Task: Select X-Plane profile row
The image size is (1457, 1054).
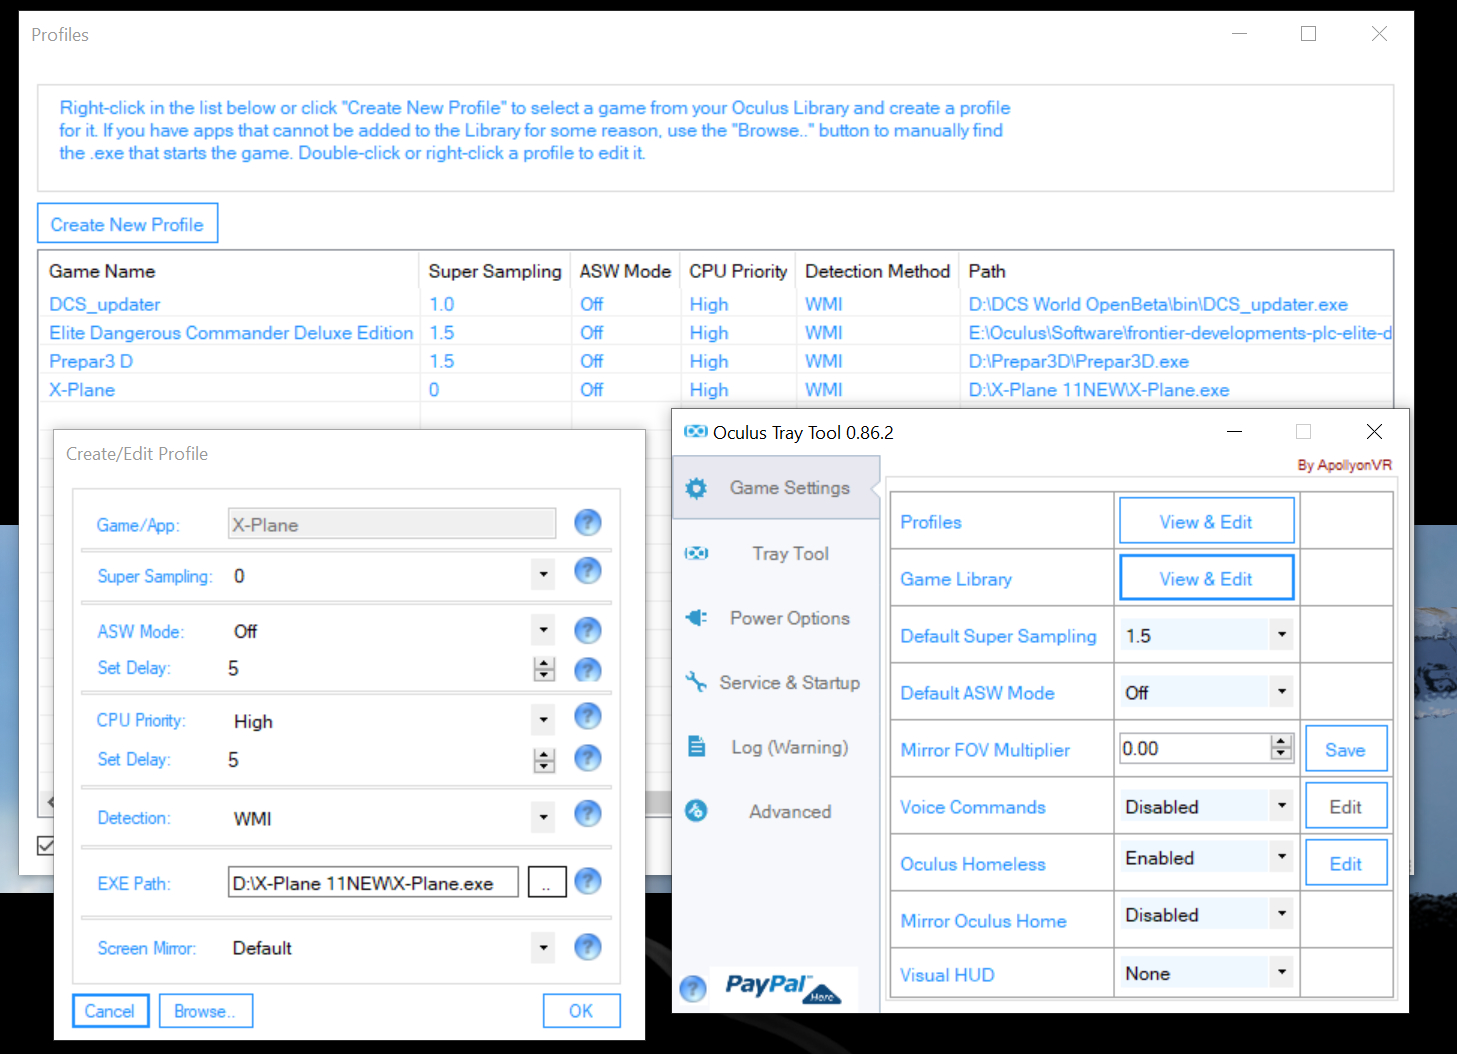Action: [x=715, y=390]
